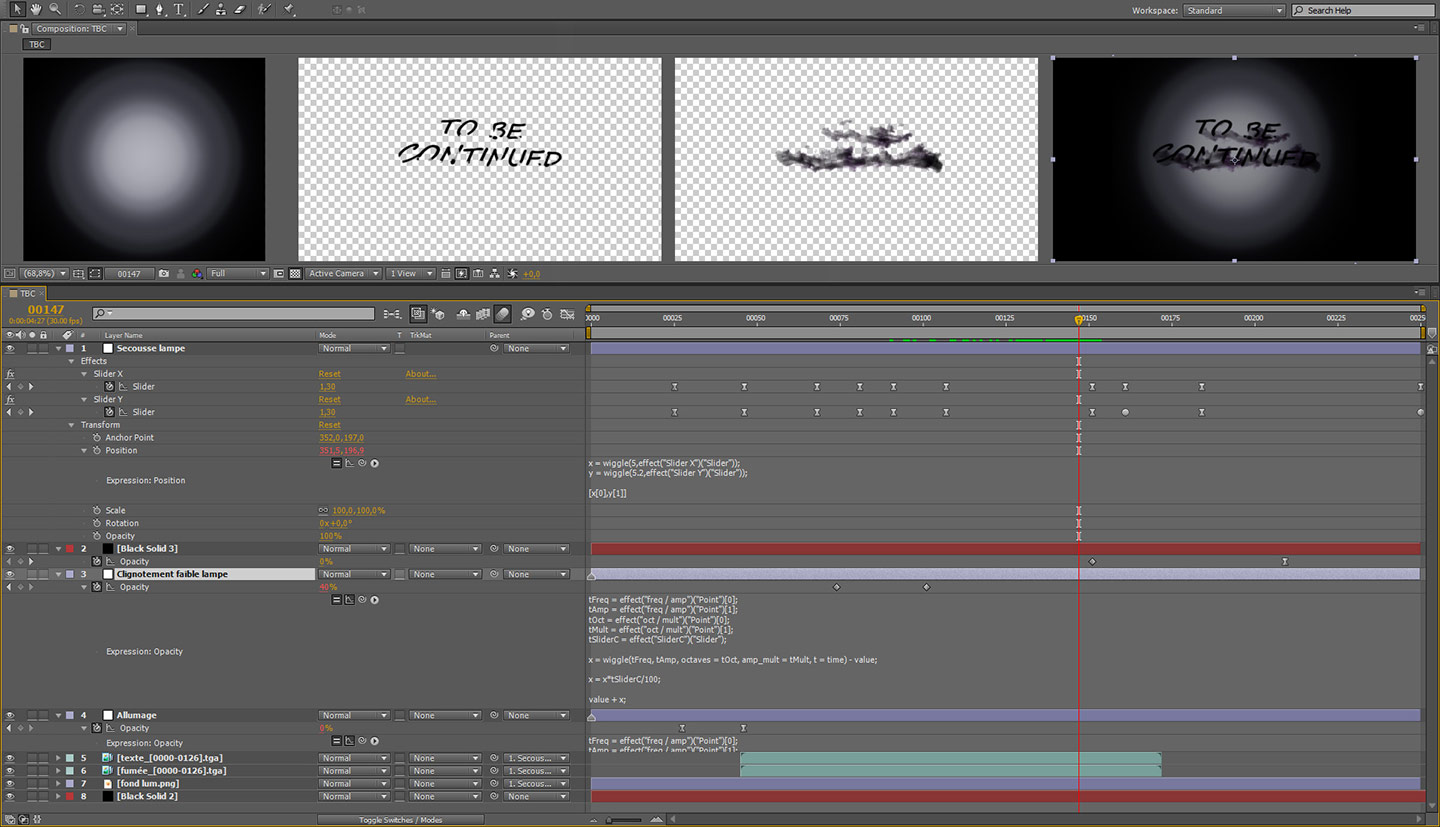Select the Pan Behind anchor tool
This screenshot has height=827, width=1440.
pyautogui.click(x=117, y=9)
